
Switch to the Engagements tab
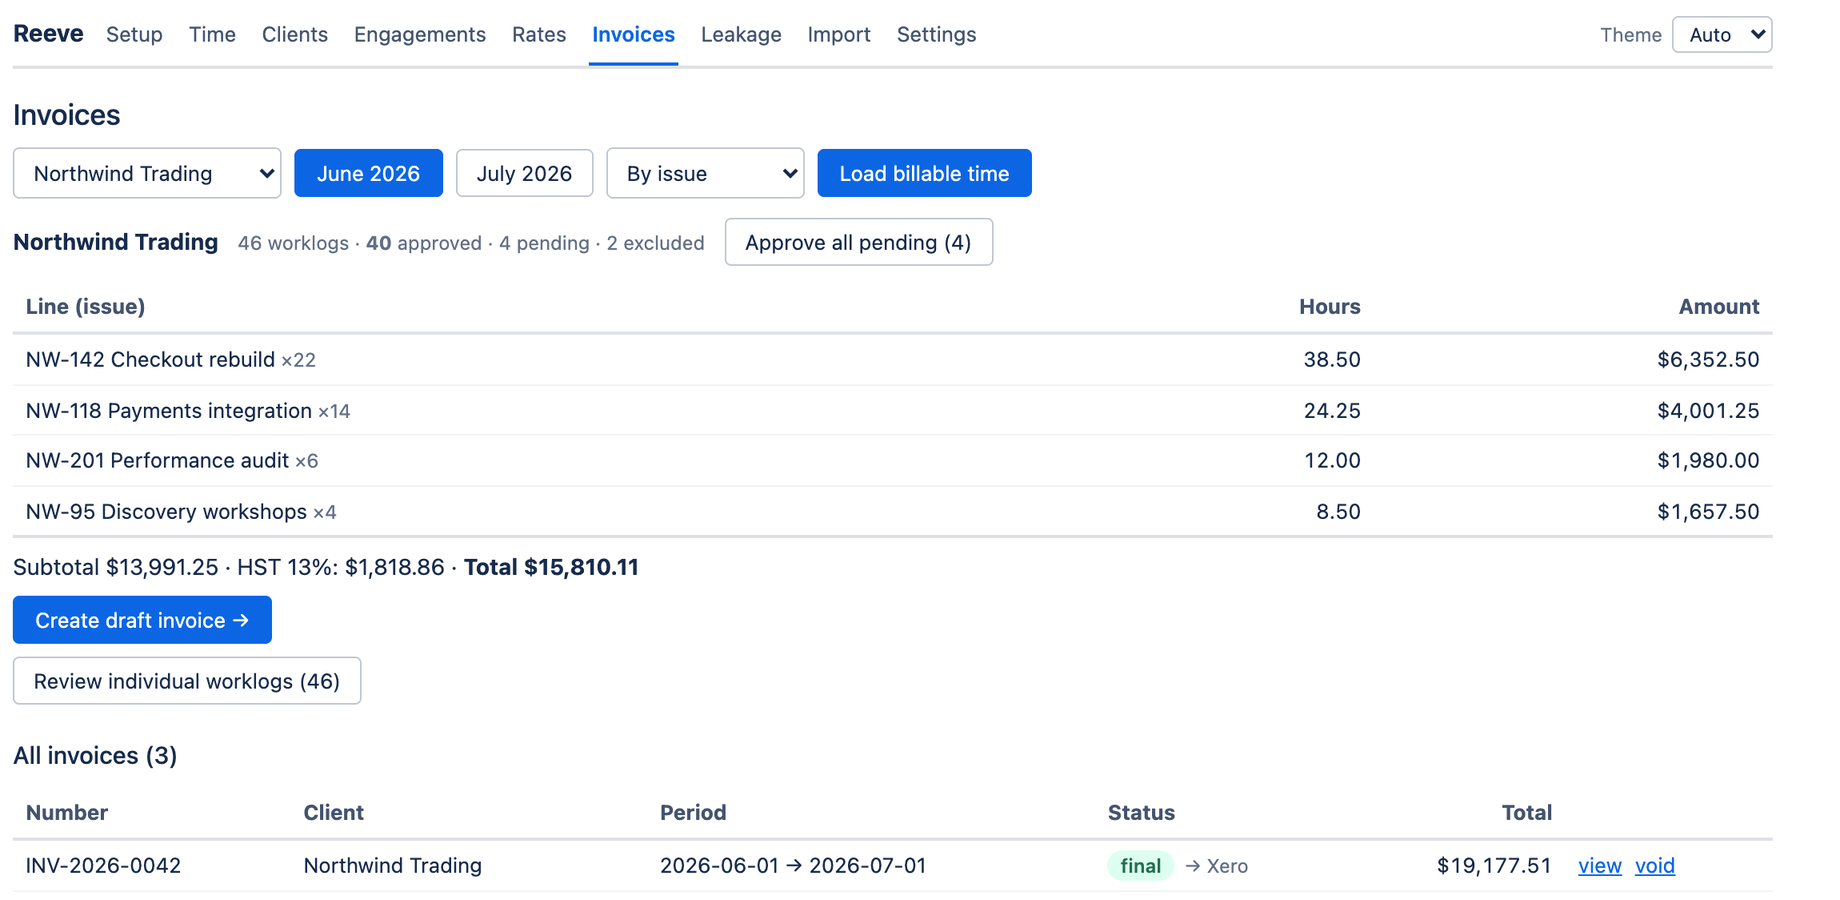(420, 34)
